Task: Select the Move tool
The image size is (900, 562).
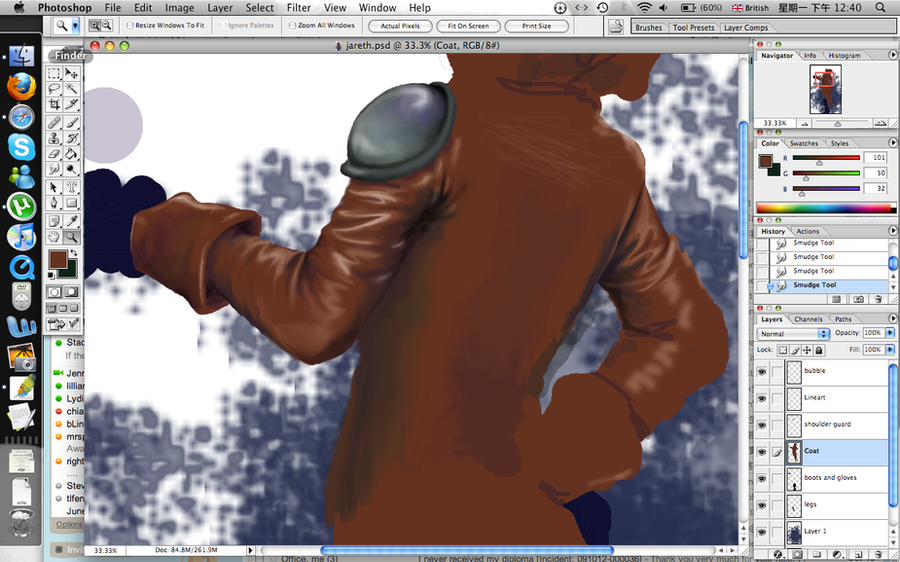Action: pyautogui.click(x=71, y=73)
